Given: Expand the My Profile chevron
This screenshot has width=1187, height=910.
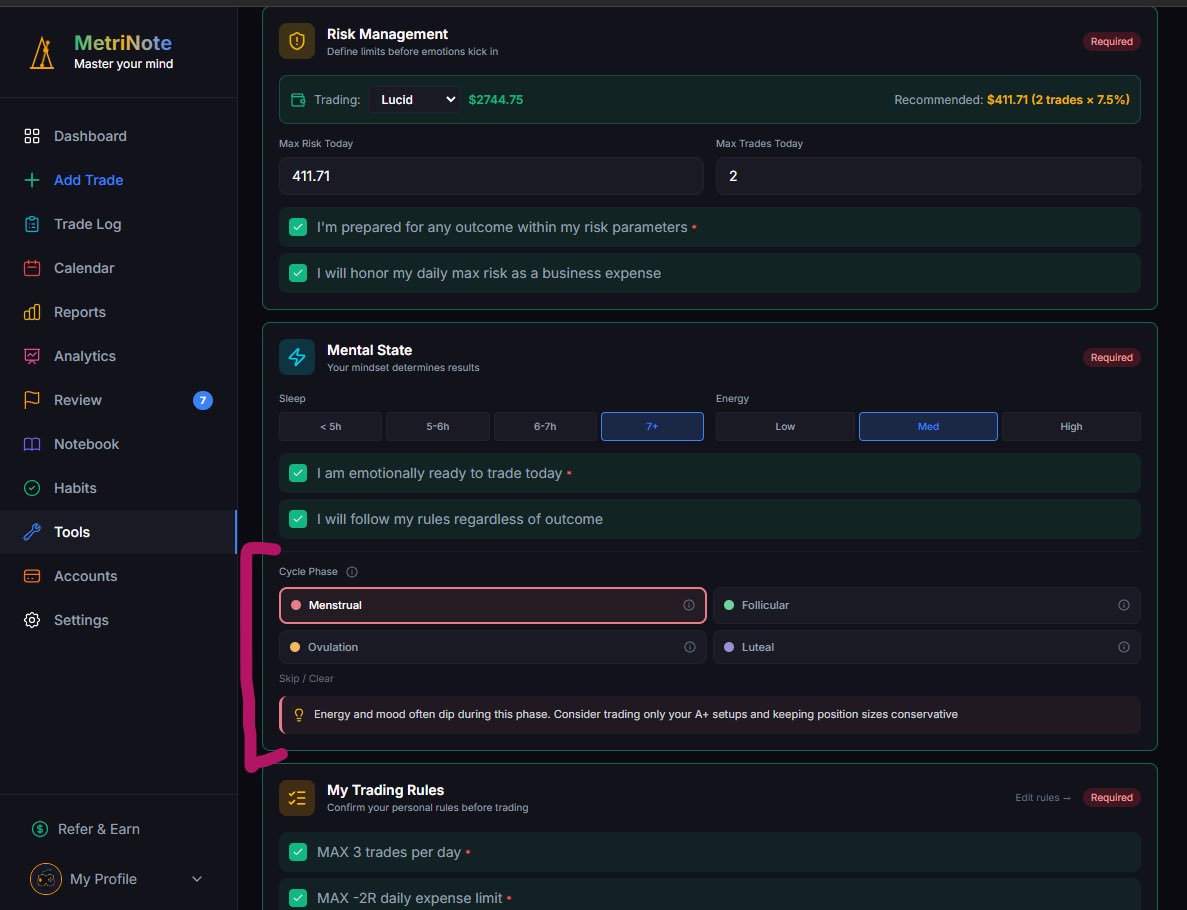Looking at the screenshot, I should point(197,879).
